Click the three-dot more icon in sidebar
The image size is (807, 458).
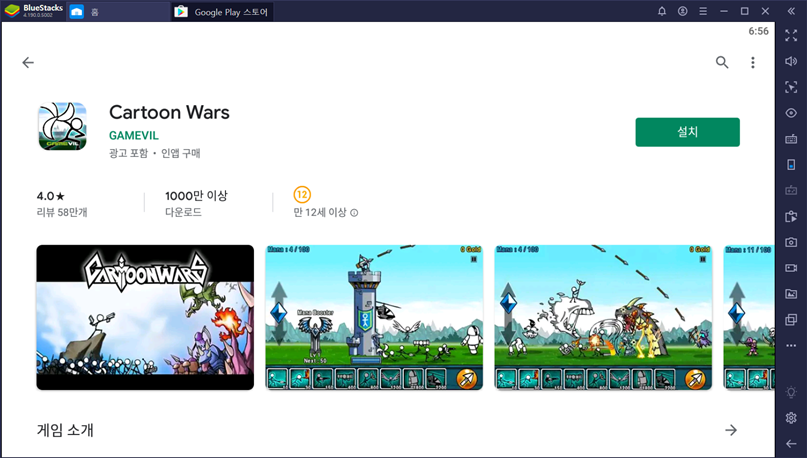[791, 346]
